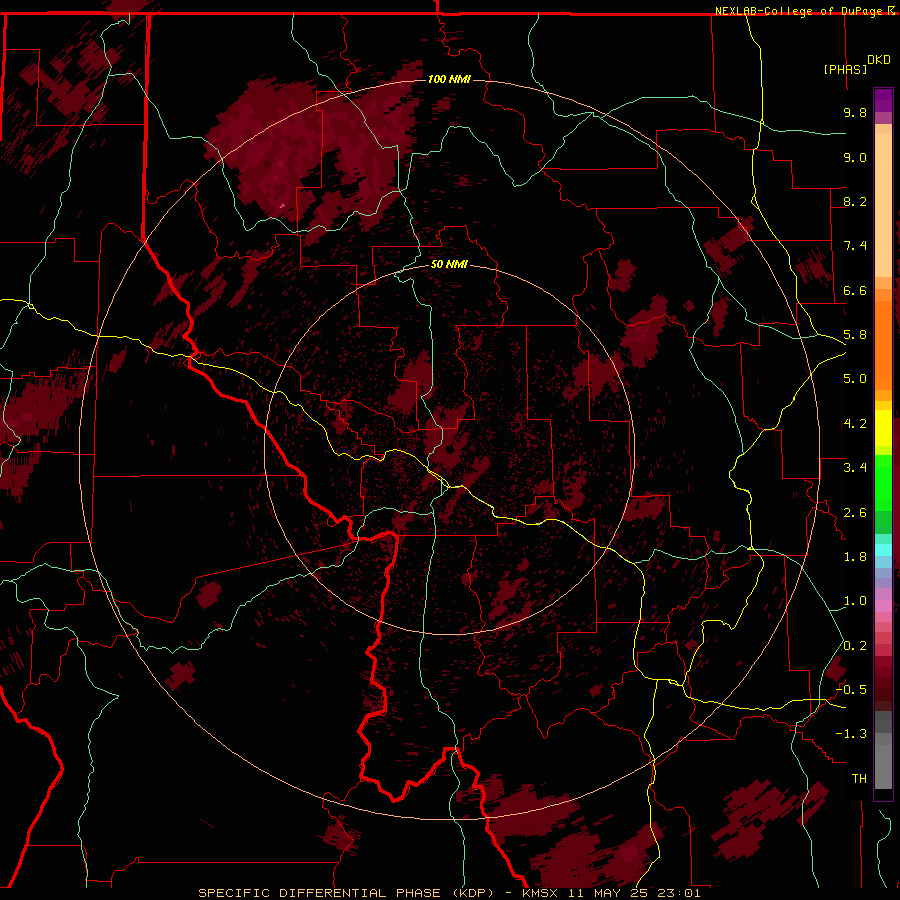This screenshot has height=900, width=900.
Task: Click the radar site dot at the map center
Action: [x=450, y=450]
